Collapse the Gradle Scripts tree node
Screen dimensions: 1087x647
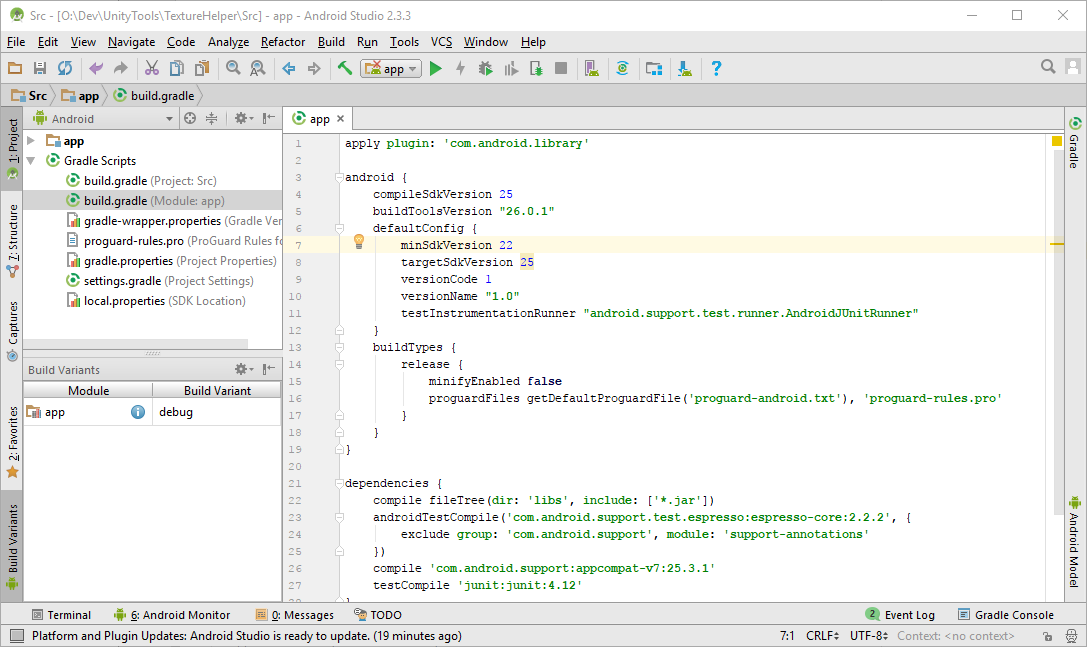pyautogui.click(x=31, y=161)
